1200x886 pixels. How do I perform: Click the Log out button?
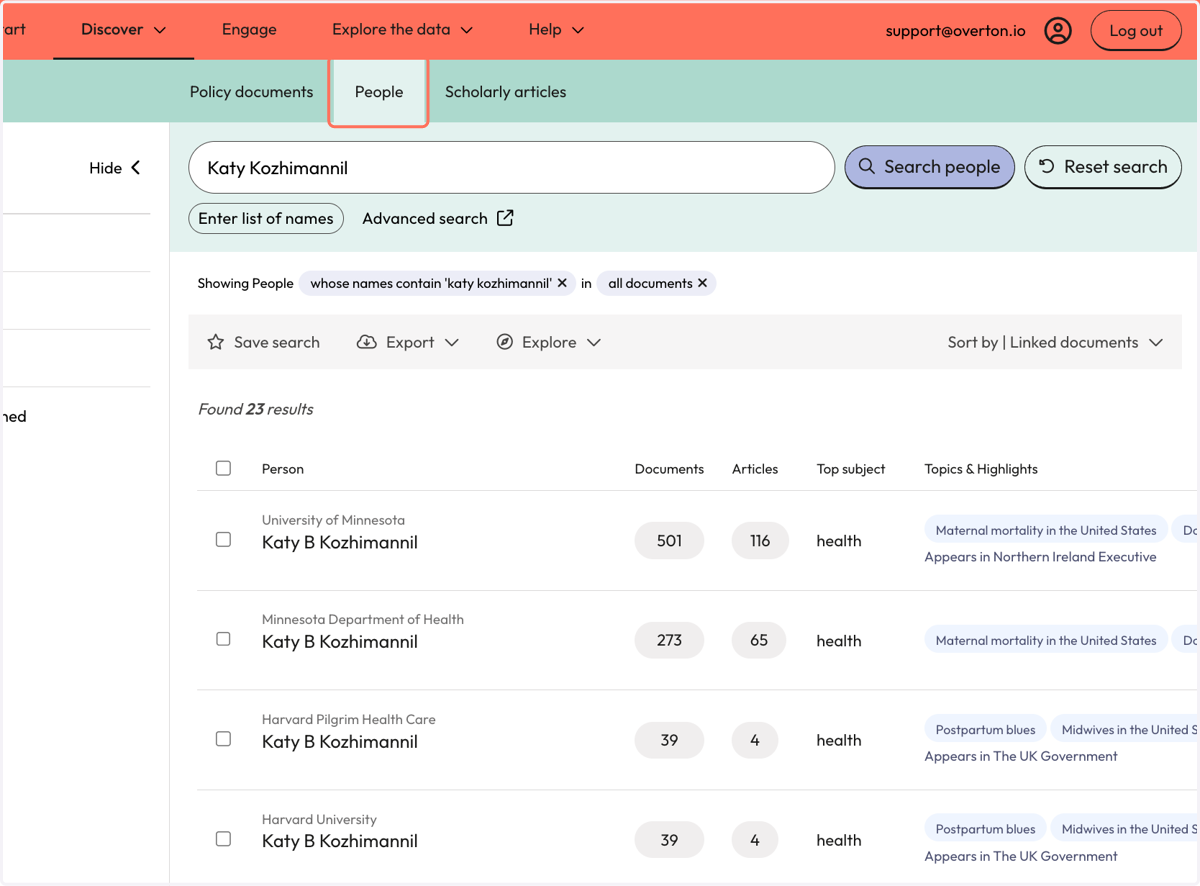click(x=1136, y=30)
